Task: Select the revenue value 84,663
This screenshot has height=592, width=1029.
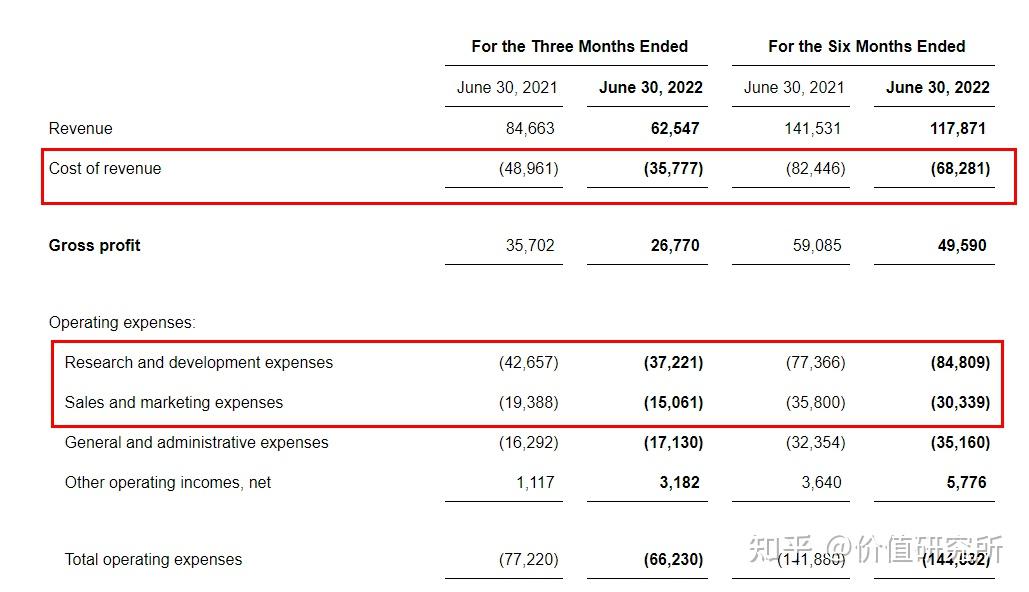Action: [530, 128]
